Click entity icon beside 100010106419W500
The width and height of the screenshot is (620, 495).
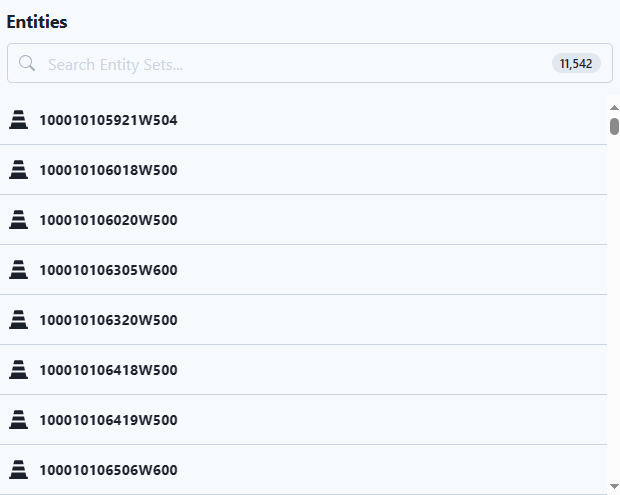point(19,420)
